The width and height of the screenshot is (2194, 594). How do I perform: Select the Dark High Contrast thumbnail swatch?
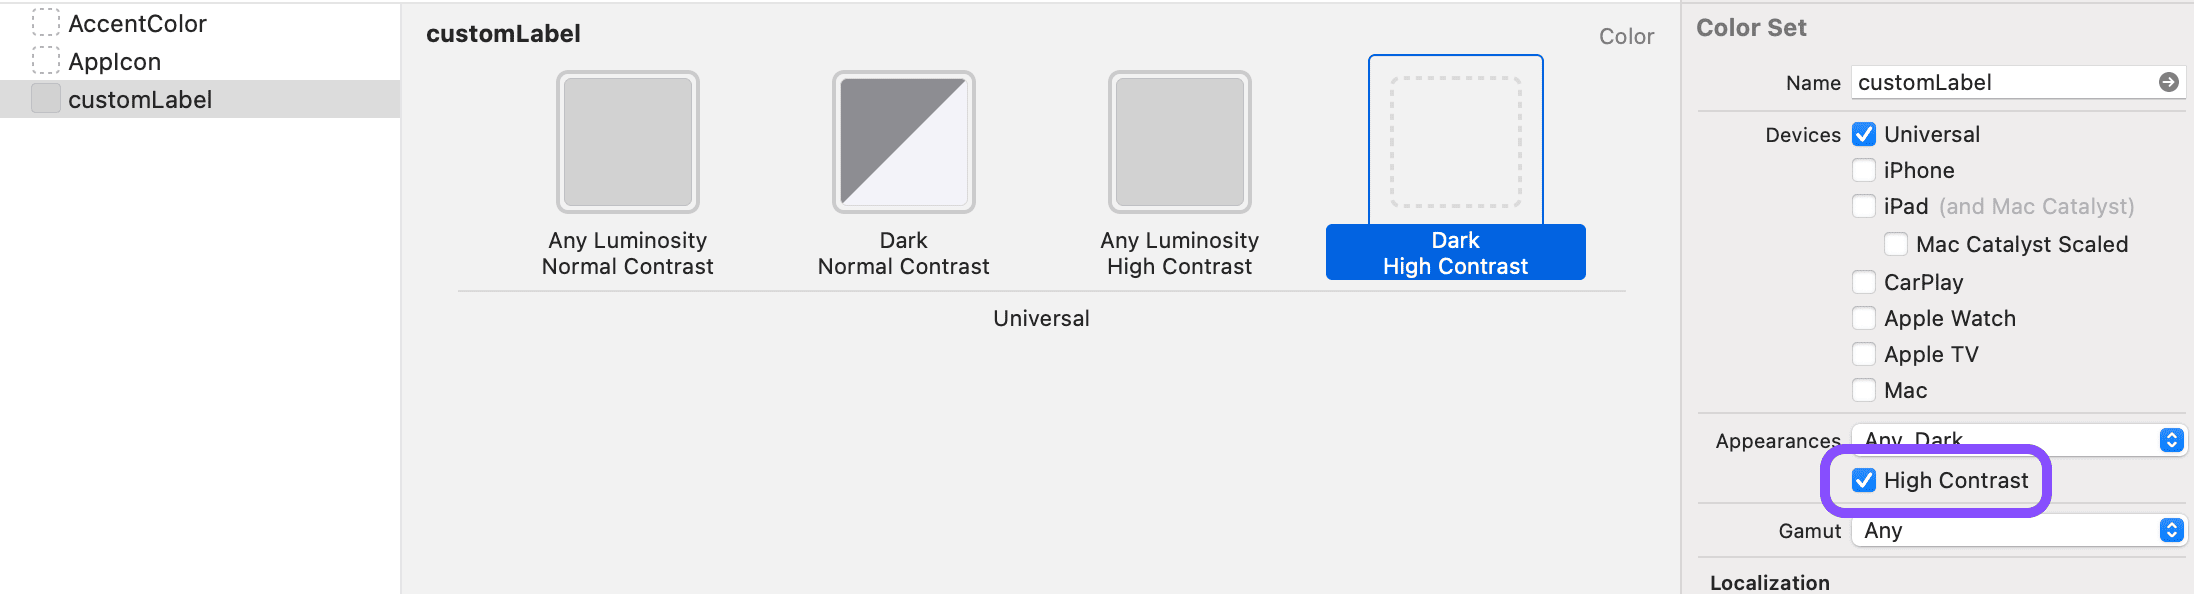1455,141
